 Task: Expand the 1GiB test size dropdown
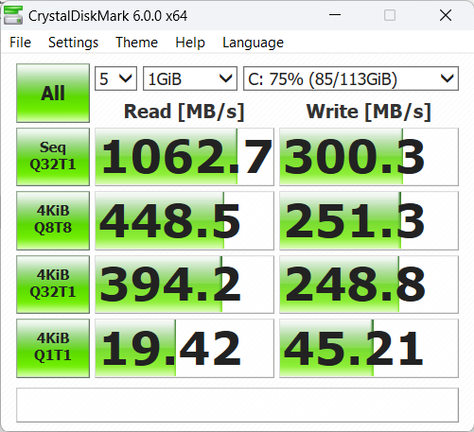[190, 79]
